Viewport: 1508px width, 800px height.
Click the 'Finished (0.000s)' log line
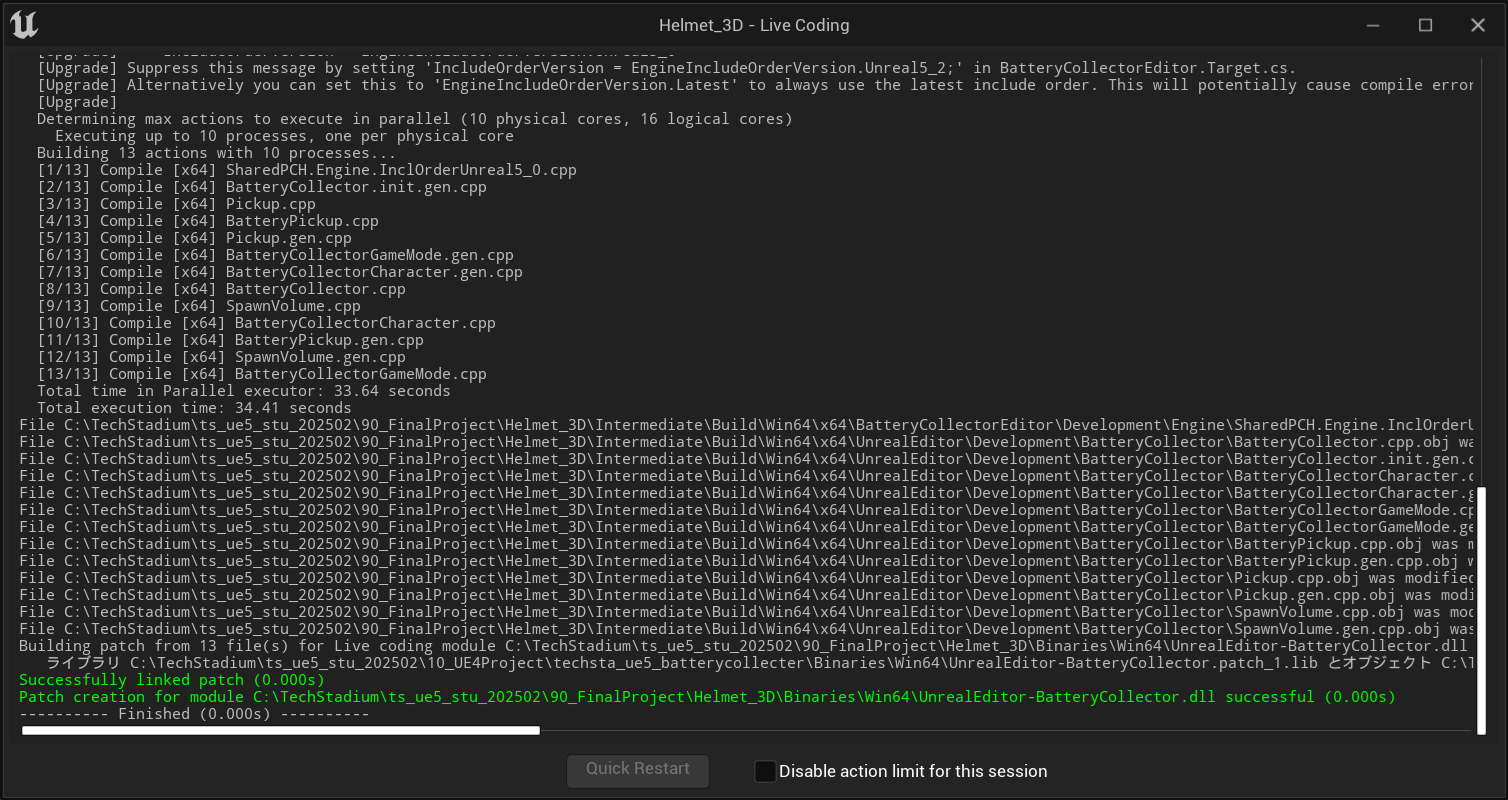[x=194, y=714]
